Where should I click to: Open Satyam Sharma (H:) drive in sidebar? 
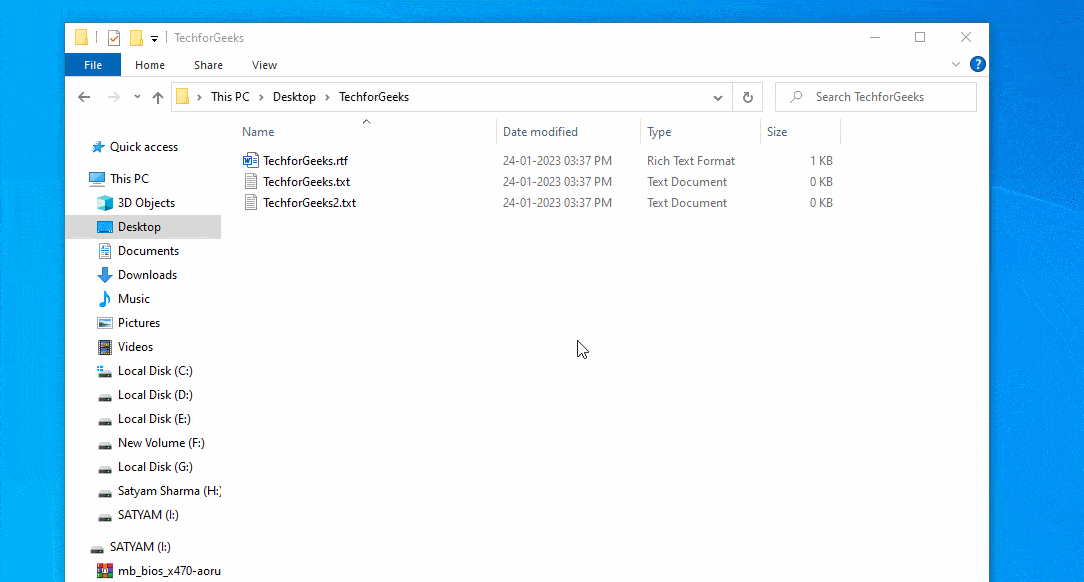(x=169, y=491)
